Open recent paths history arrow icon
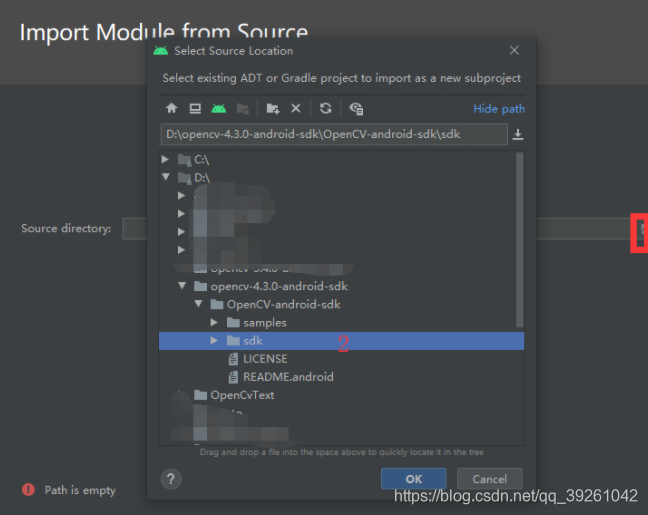This screenshot has height=515, width=648. pos(518,134)
